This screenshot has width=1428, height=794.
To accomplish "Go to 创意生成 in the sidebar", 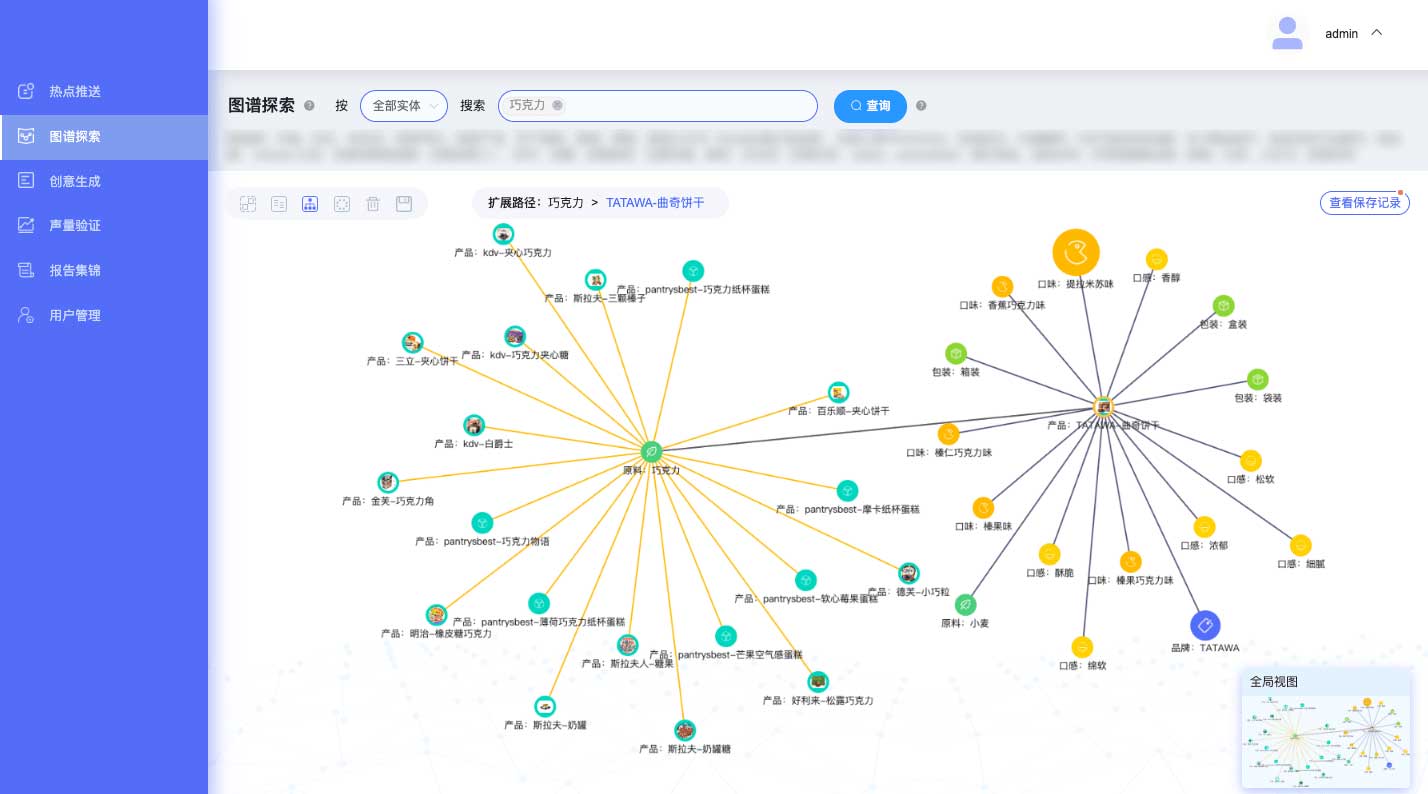I will 75,181.
